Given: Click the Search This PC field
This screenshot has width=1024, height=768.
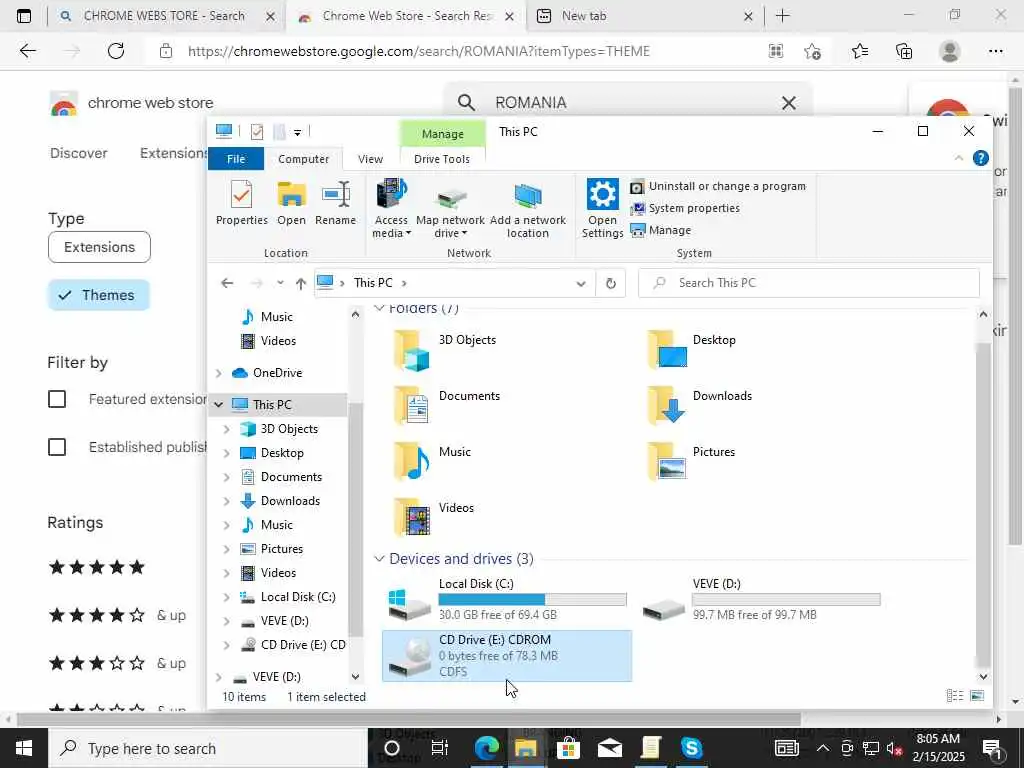Looking at the screenshot, I should [808, 283].
